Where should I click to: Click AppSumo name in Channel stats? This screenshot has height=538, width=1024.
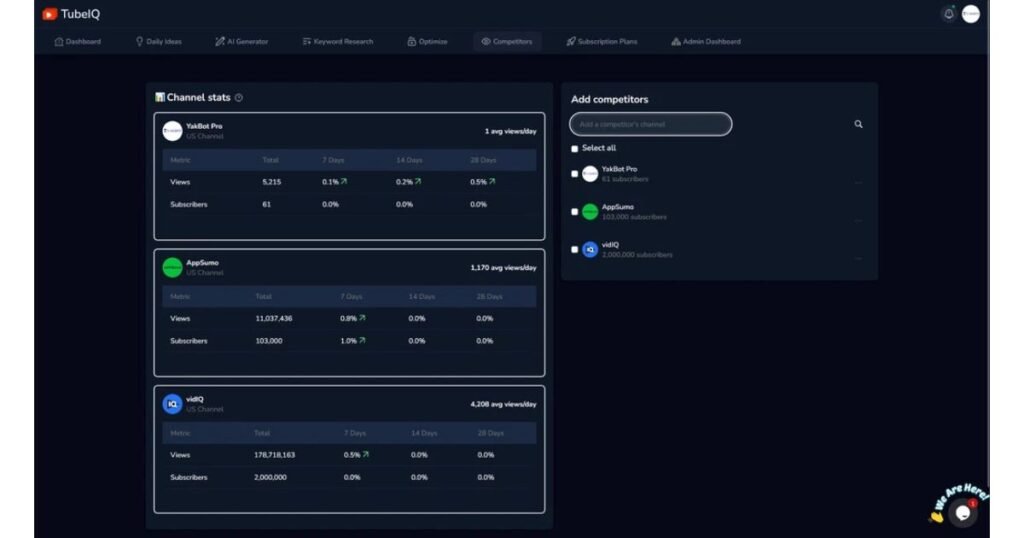coord(202,262)
